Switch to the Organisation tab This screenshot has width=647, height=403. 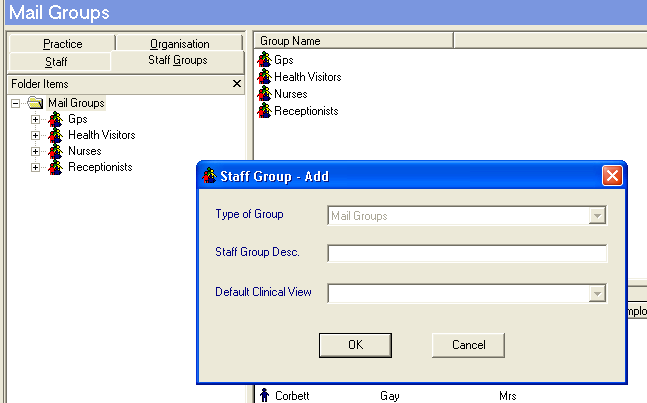(180, 44)
